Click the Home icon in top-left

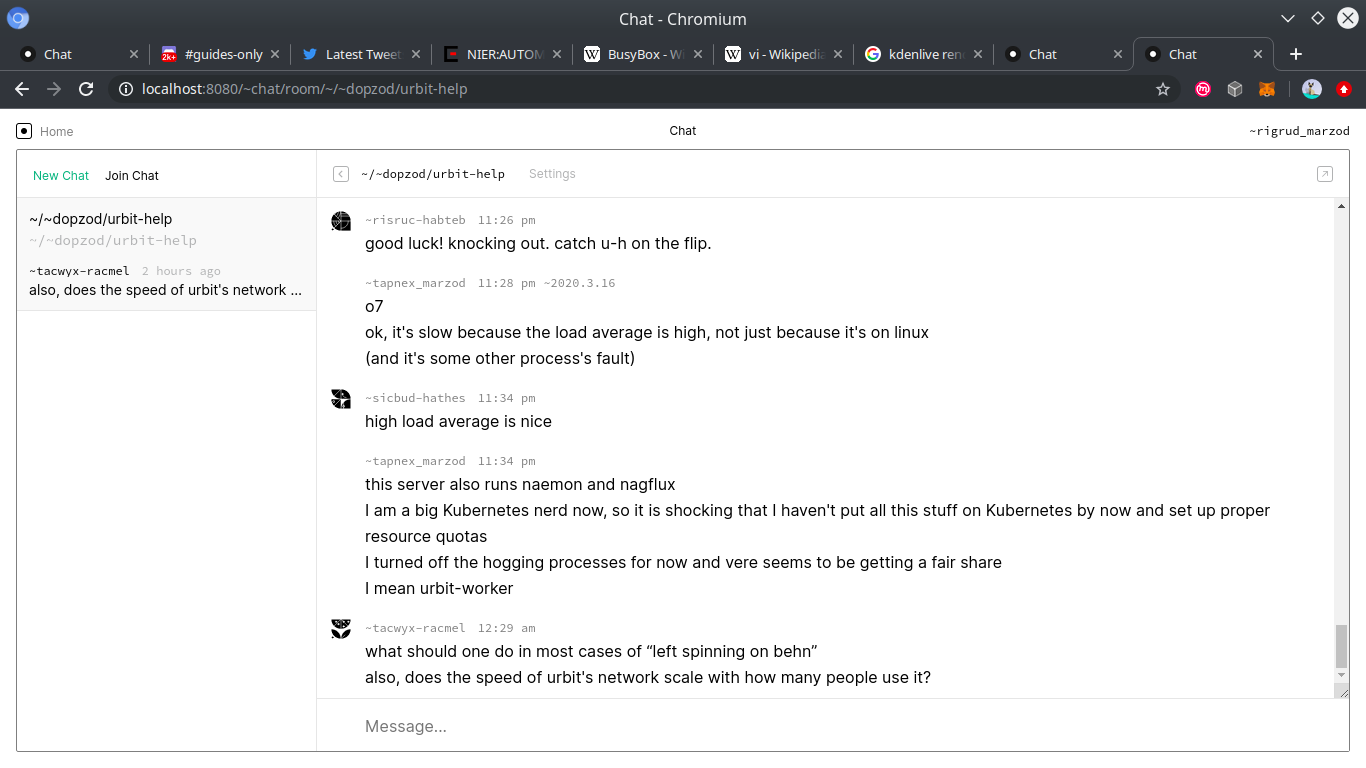pos(24,131)
